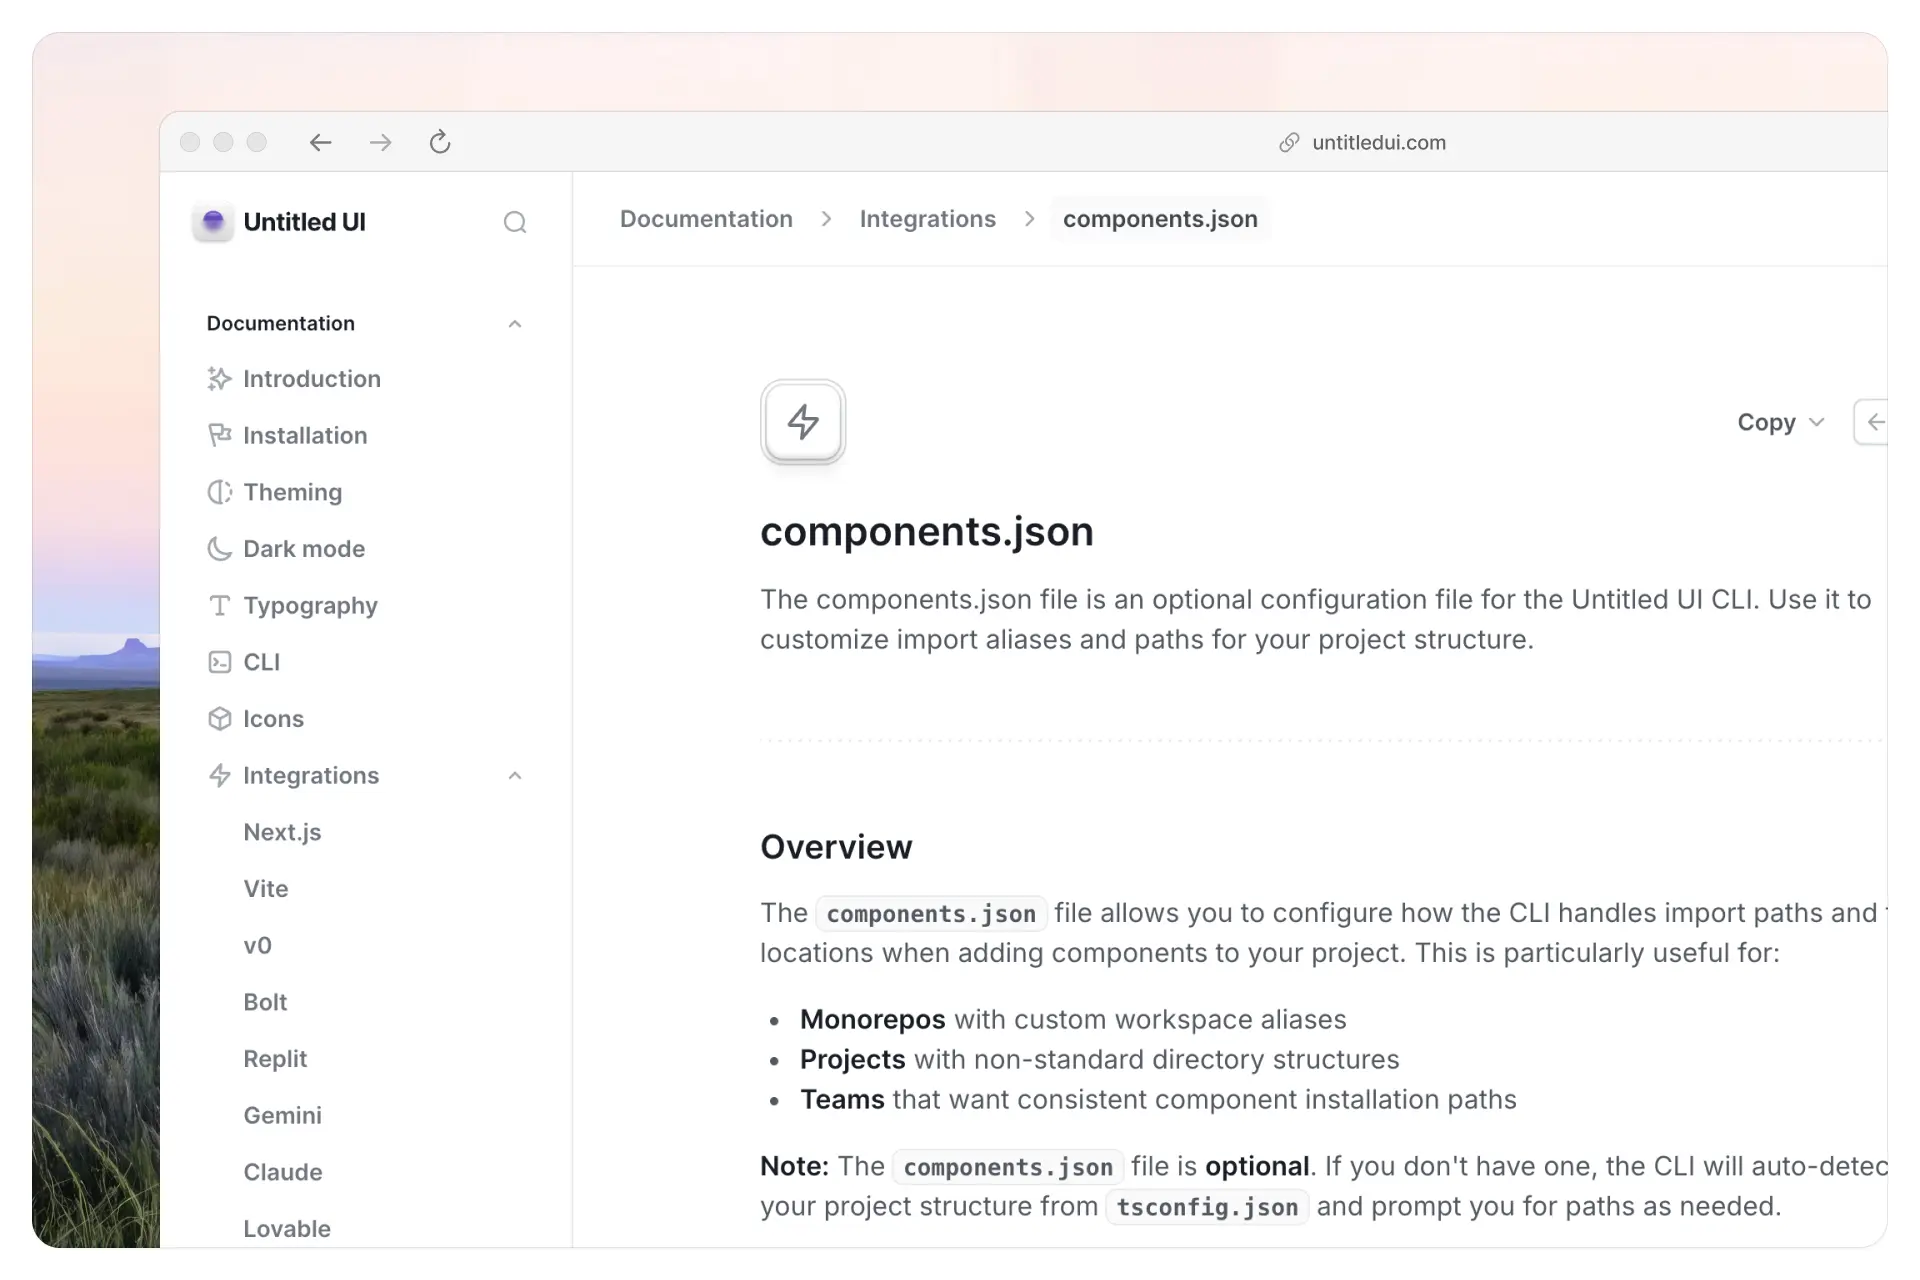Select the Theming icon
Viewport: 1920px width, 1280px height.
pos(221,492)
